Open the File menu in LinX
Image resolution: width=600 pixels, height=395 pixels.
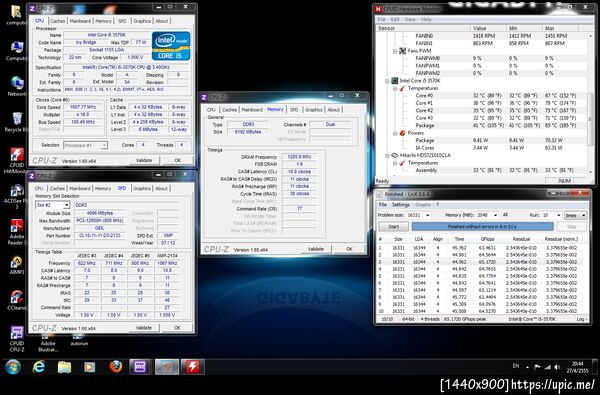click(x=382, y=205)
